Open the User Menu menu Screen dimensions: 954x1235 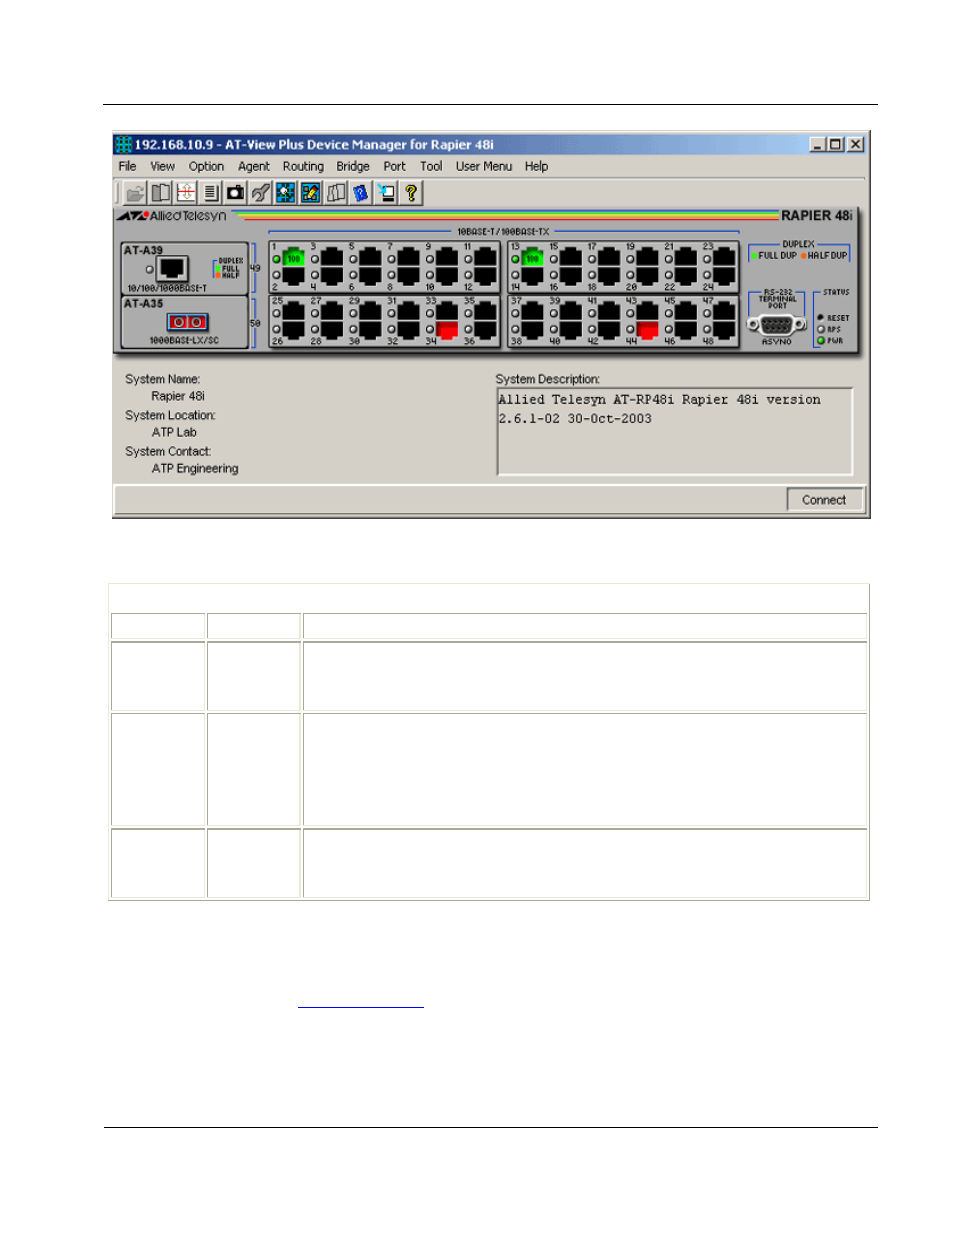[x=484, y=167]
